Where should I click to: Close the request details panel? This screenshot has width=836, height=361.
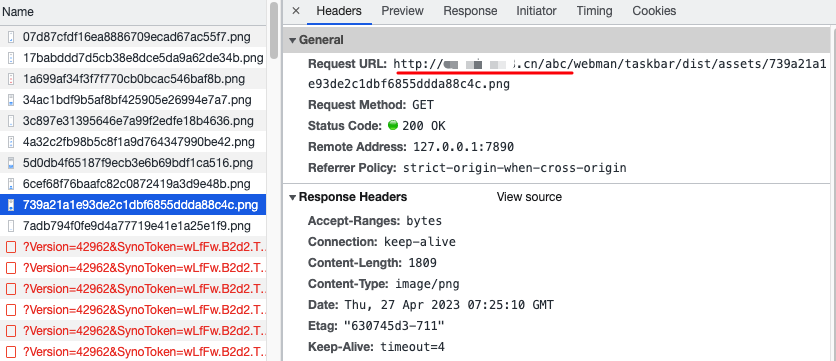[x=296, y=11]
